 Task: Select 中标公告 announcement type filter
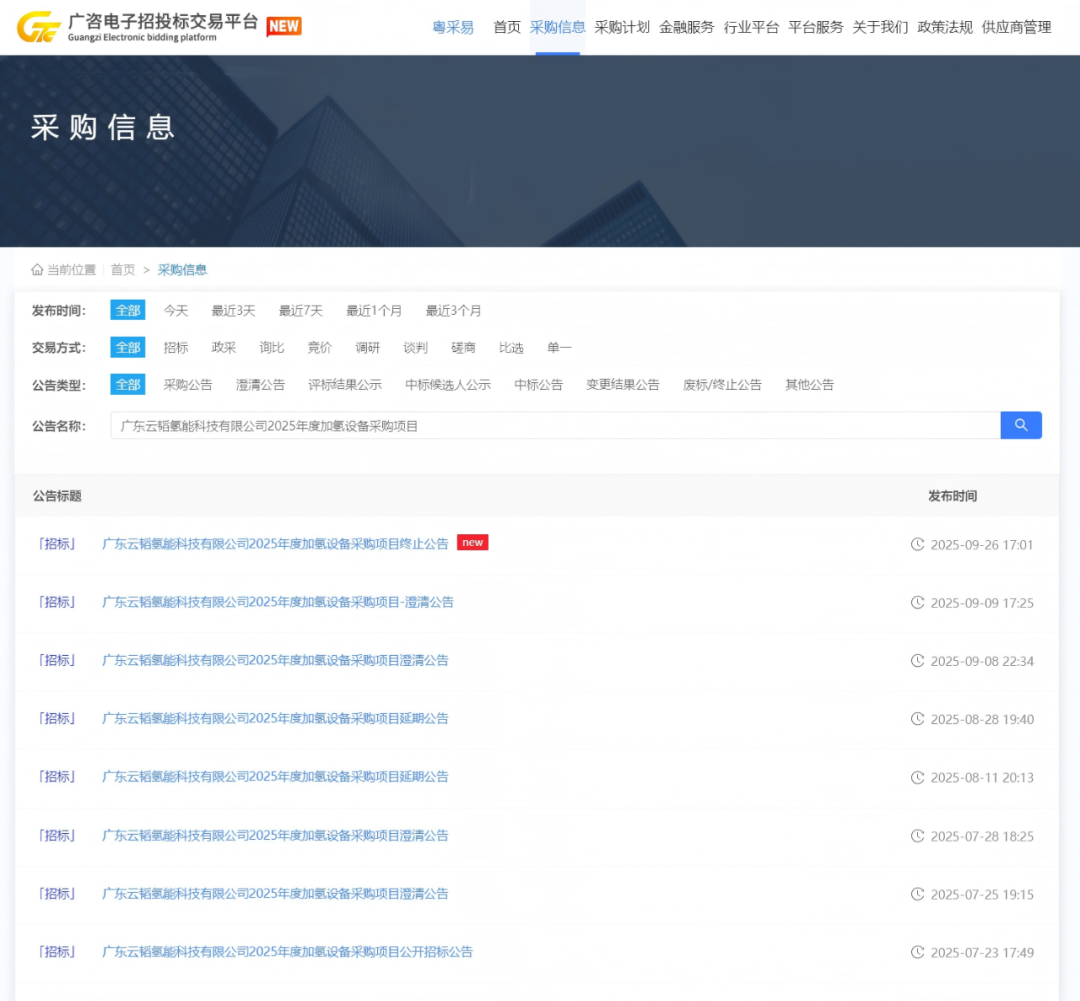pos(538,385)
